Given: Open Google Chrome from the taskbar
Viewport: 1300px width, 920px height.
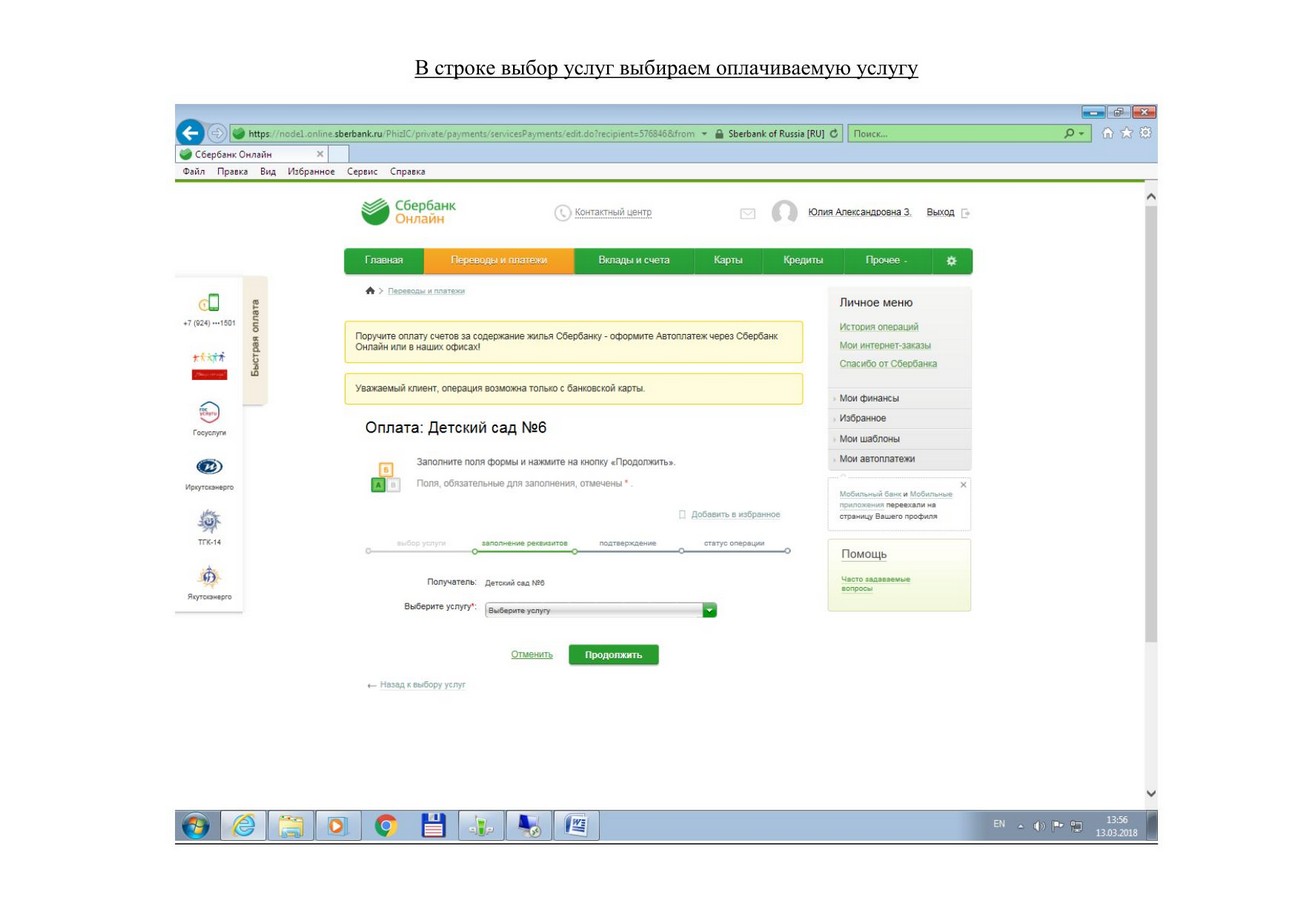Looking at the screenshot, I should tap(385, 826).
